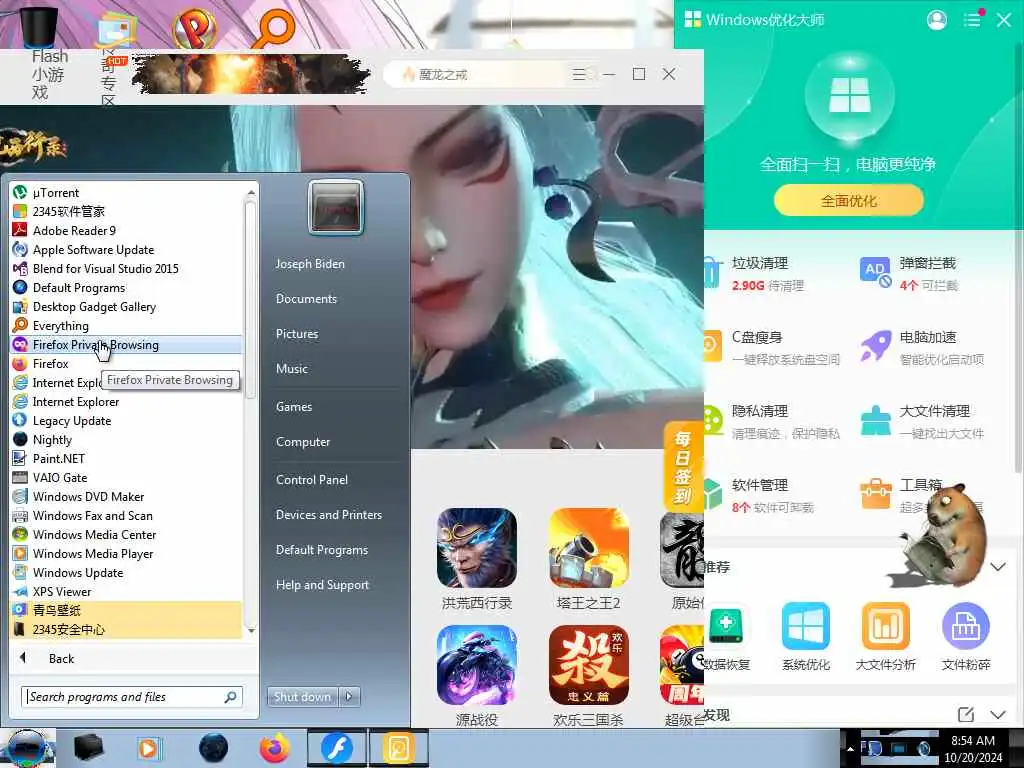
Task: Open Documents from Start menu
Action: pos(306,298)
